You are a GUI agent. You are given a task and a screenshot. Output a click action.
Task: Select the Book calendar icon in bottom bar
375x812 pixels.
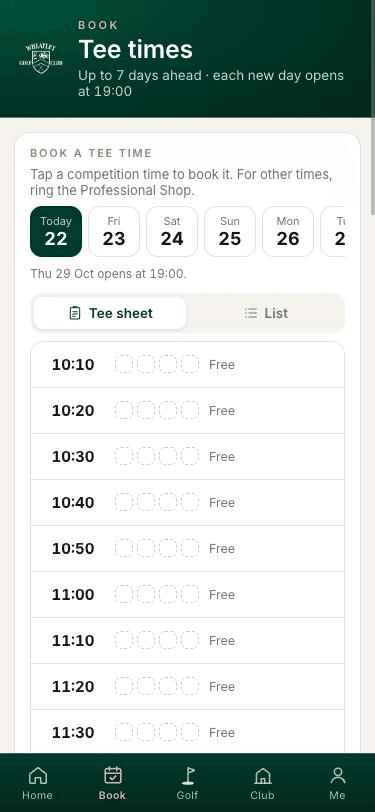pyautogui.click(x=112, y=775)
